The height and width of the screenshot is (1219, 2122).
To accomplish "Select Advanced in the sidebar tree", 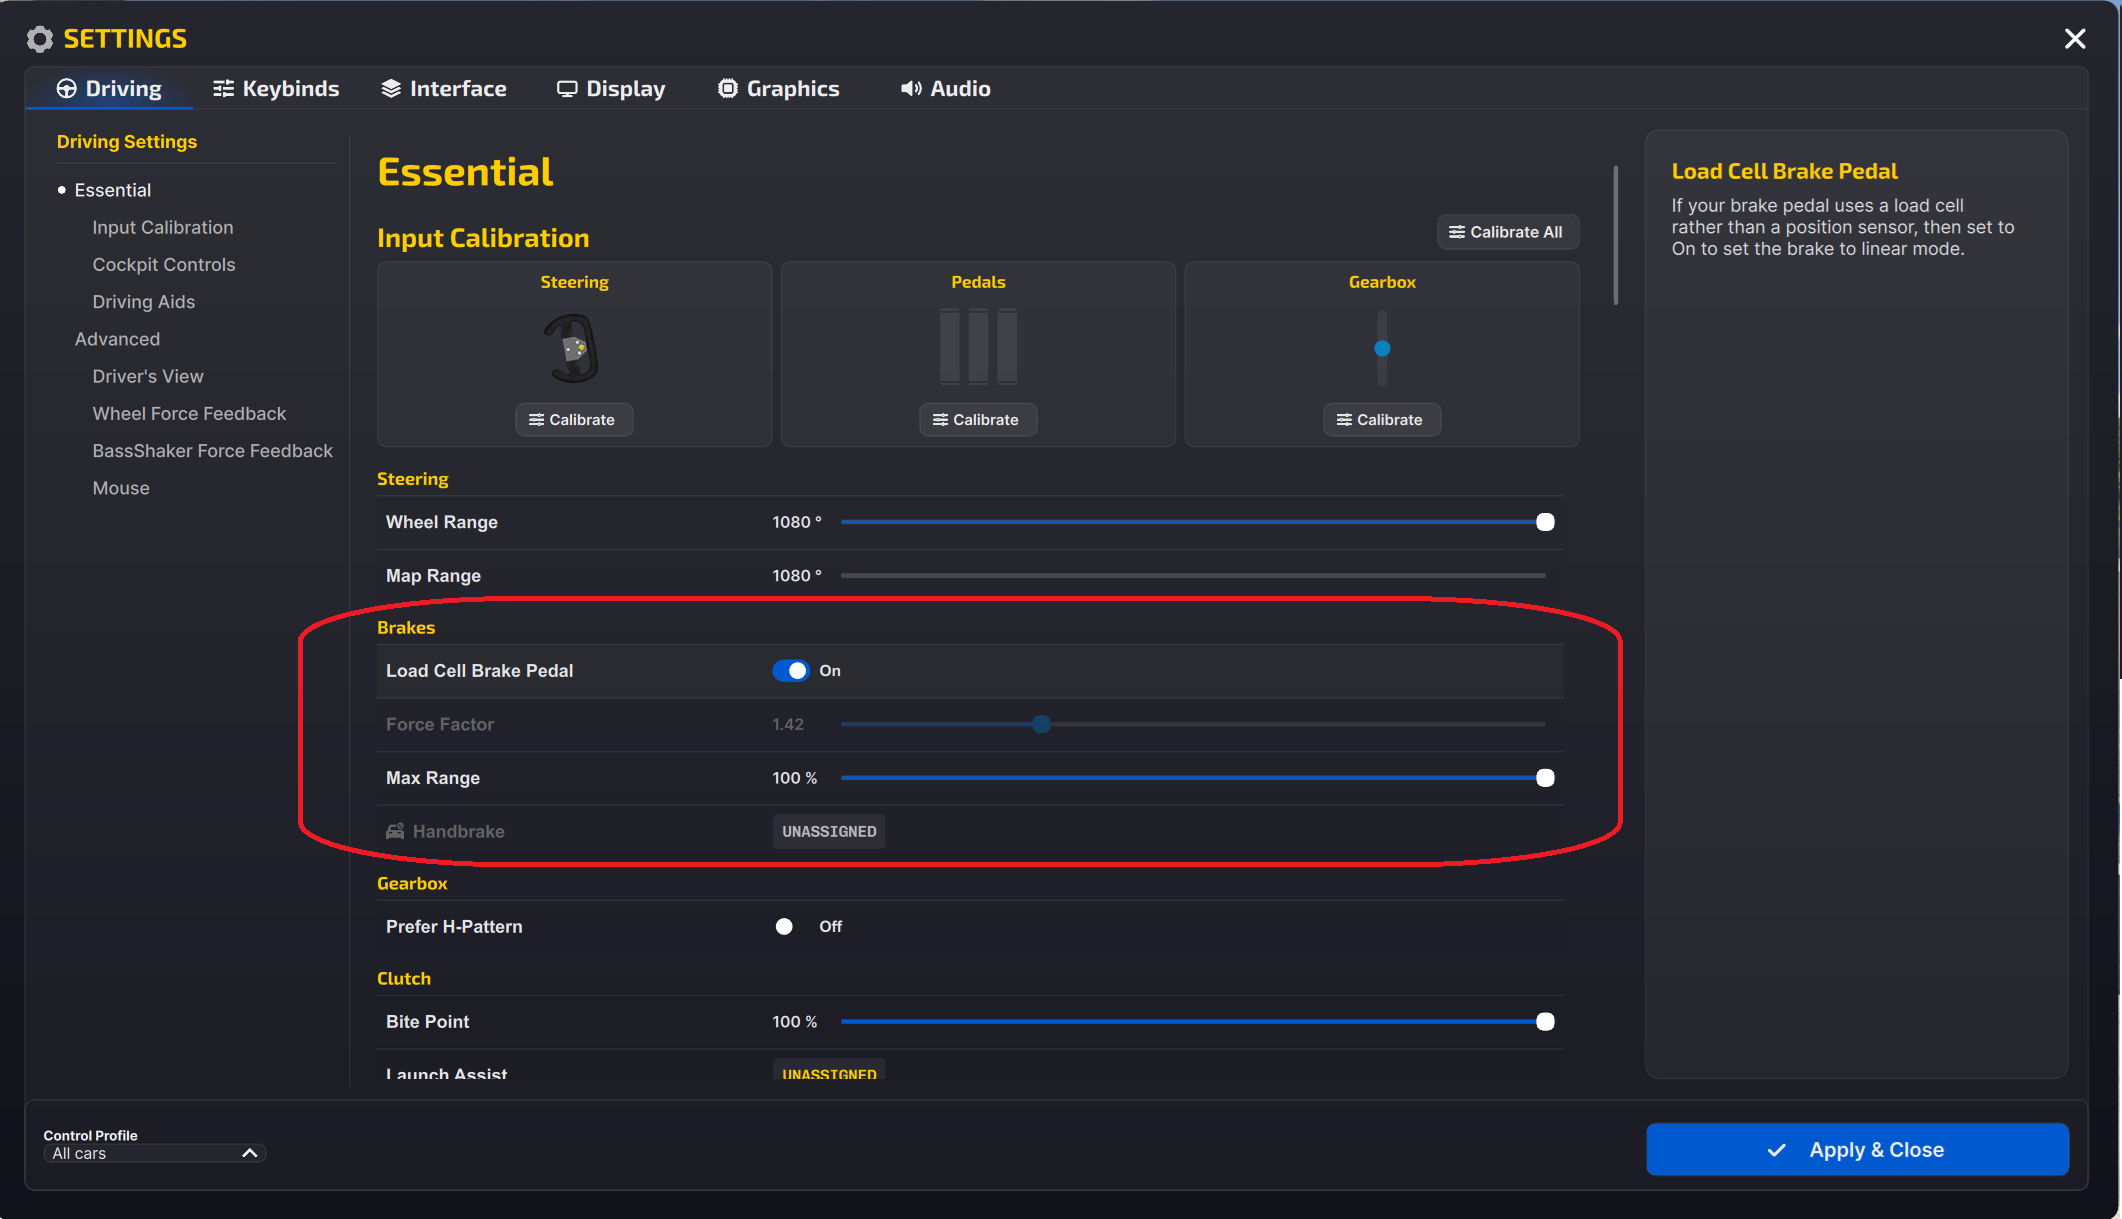I will [117, 339].
